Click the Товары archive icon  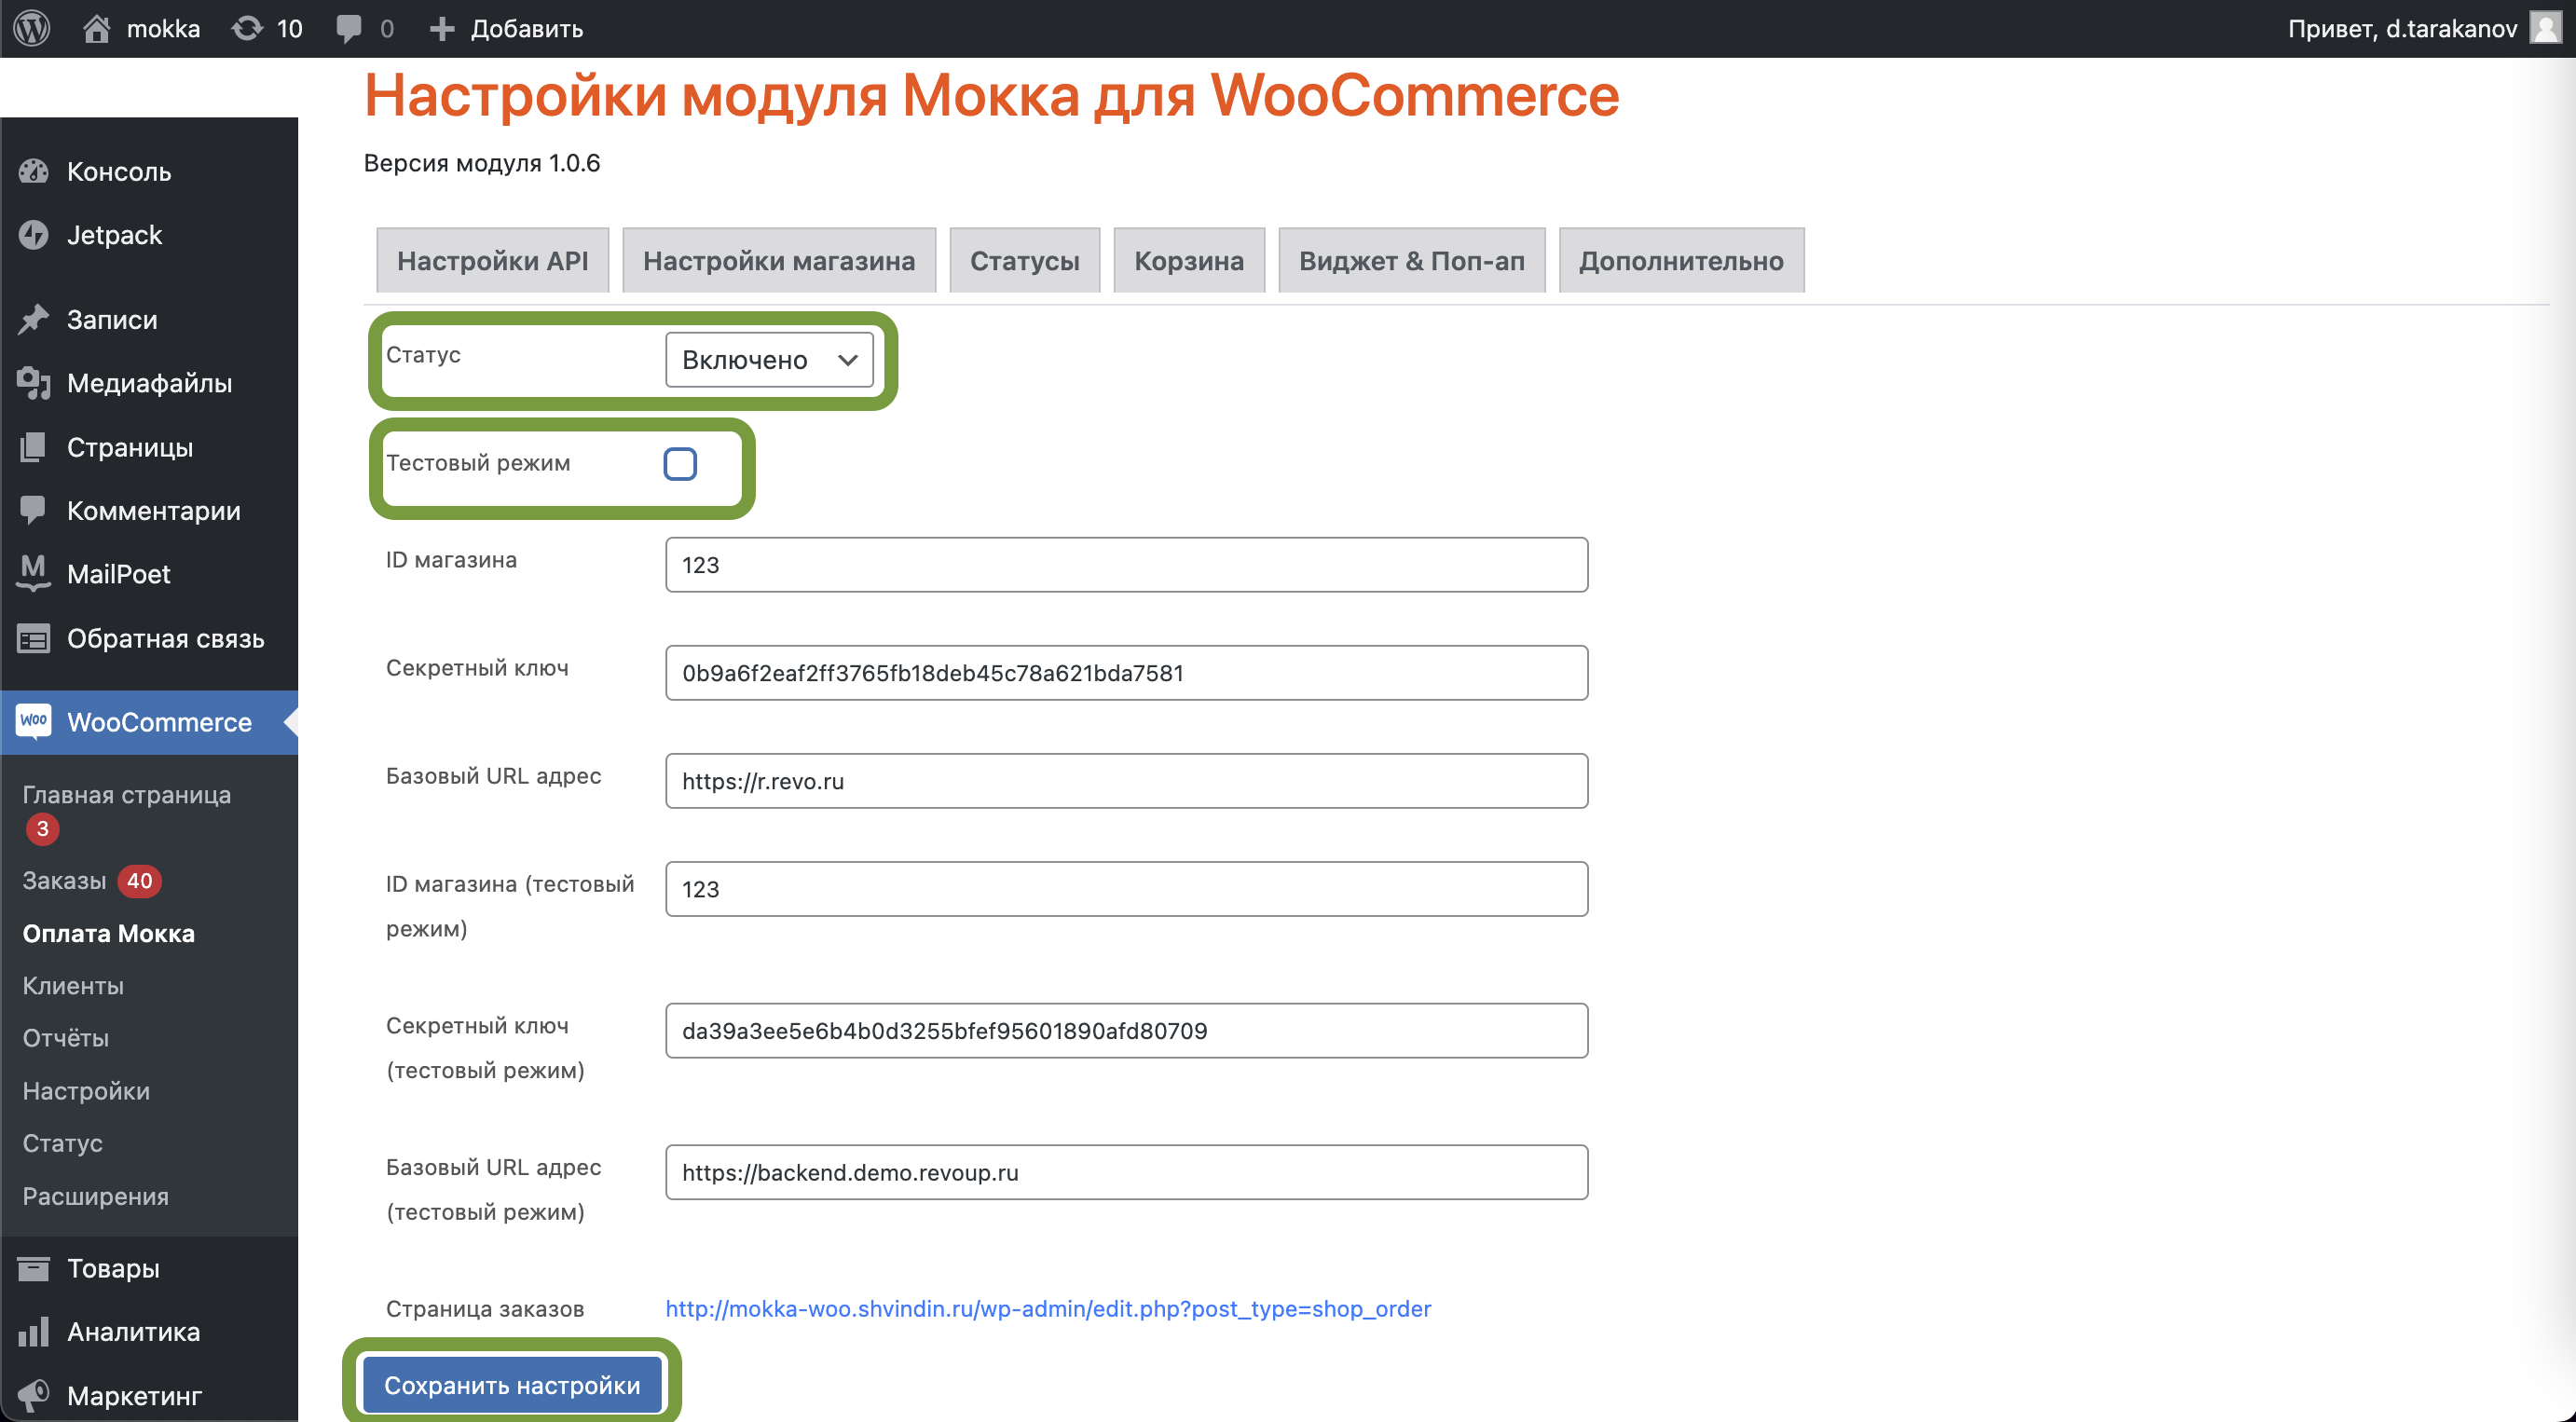(33, 1268)
